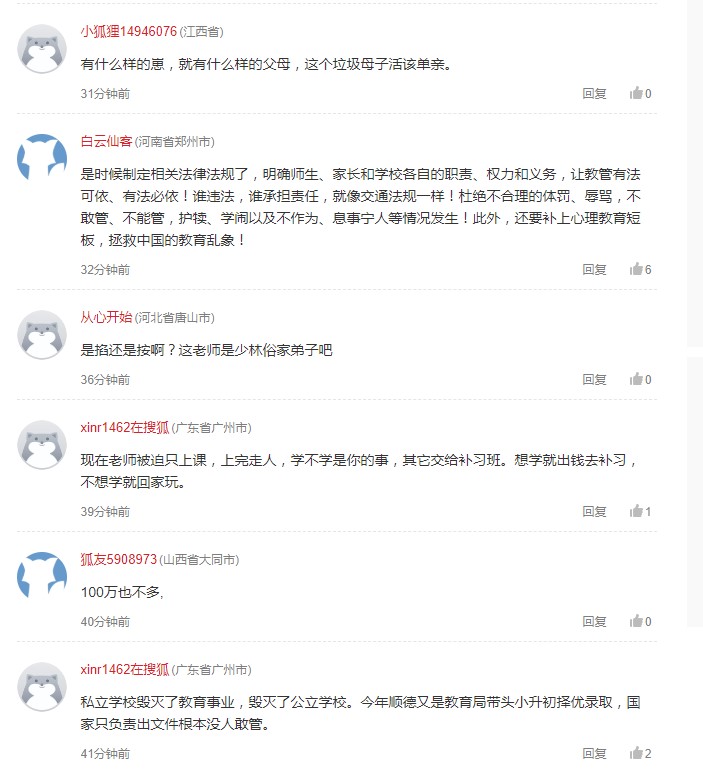Click thumbs-up showing 6 on 白云仙客's comment

[636, 270]
